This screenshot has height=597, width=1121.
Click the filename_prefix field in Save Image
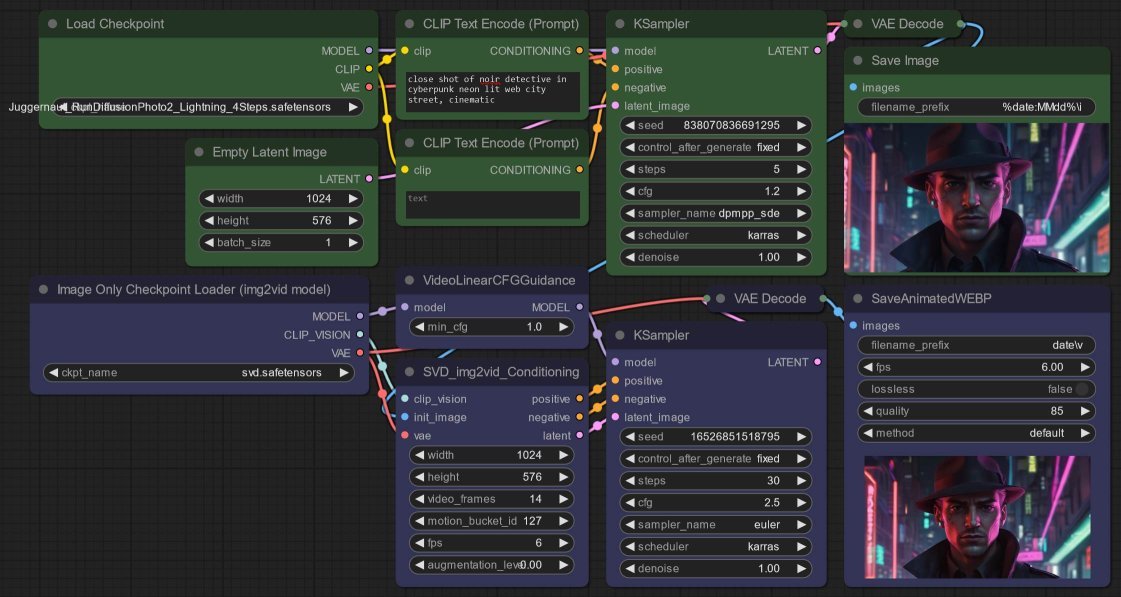pos(975,106)
